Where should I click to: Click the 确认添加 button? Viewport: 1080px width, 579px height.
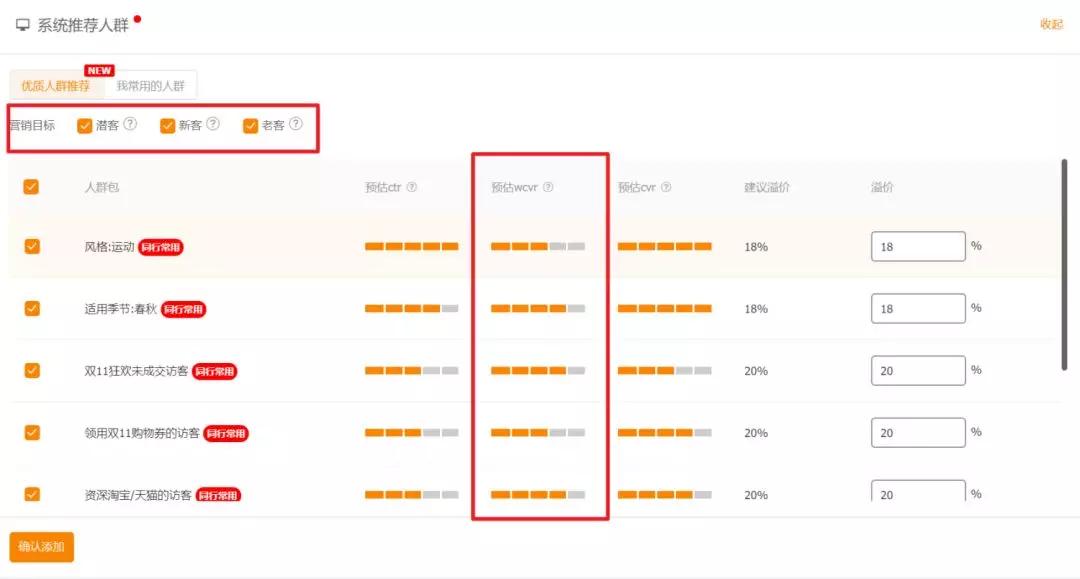(x=41, y=547)
